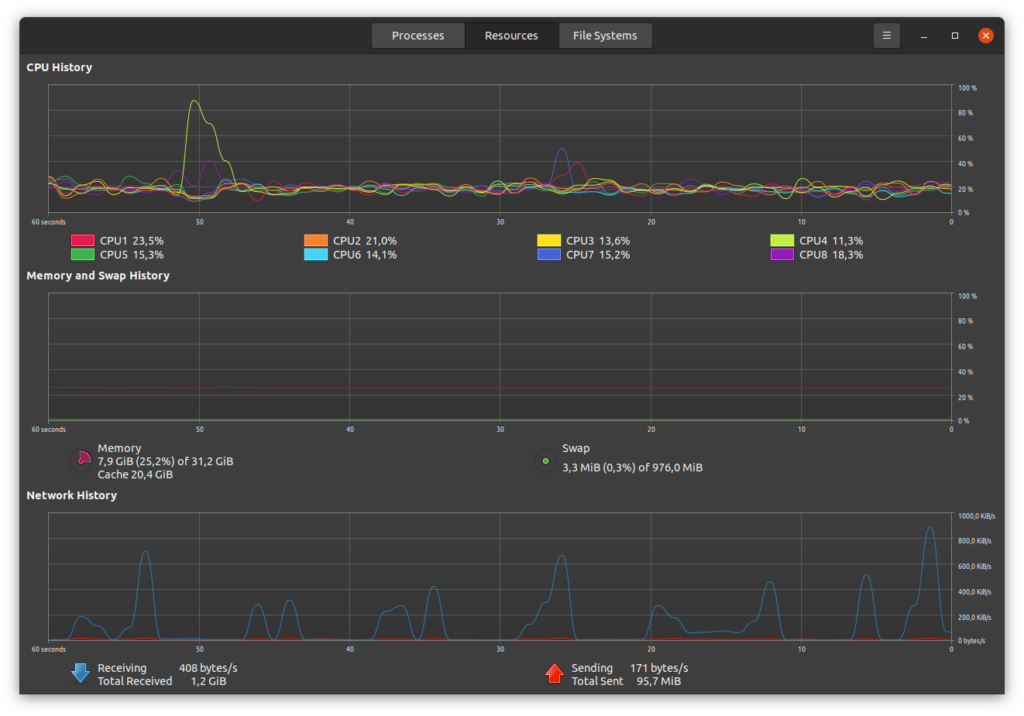Screen dimensions: 1024x716
Task: Select the CPU2 21,0% label
Action: tap(365, 241)
